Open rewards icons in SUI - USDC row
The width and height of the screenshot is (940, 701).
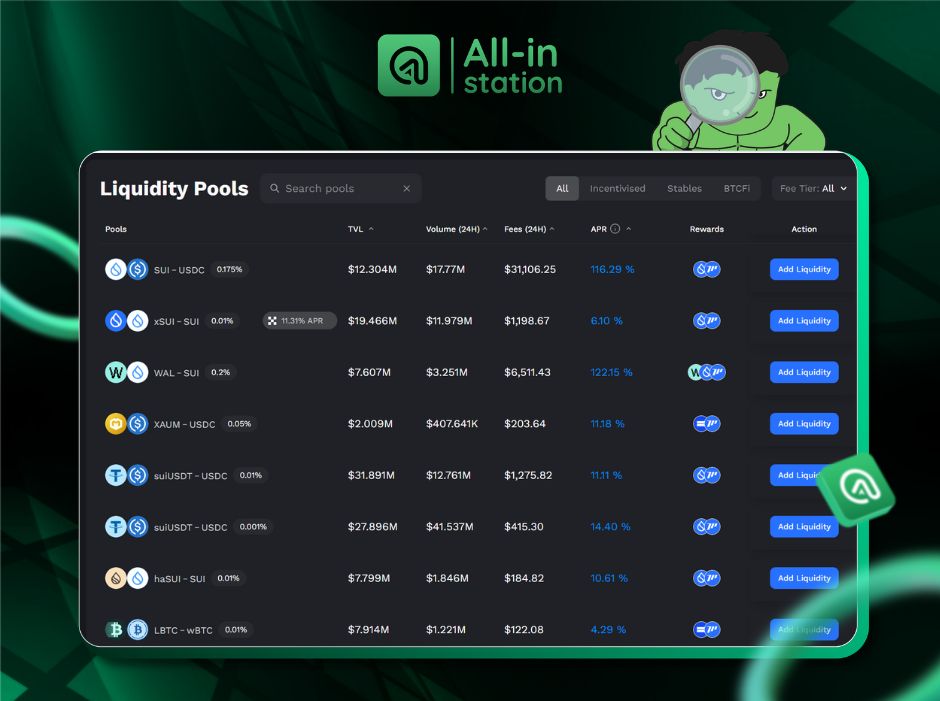point(707,269)
